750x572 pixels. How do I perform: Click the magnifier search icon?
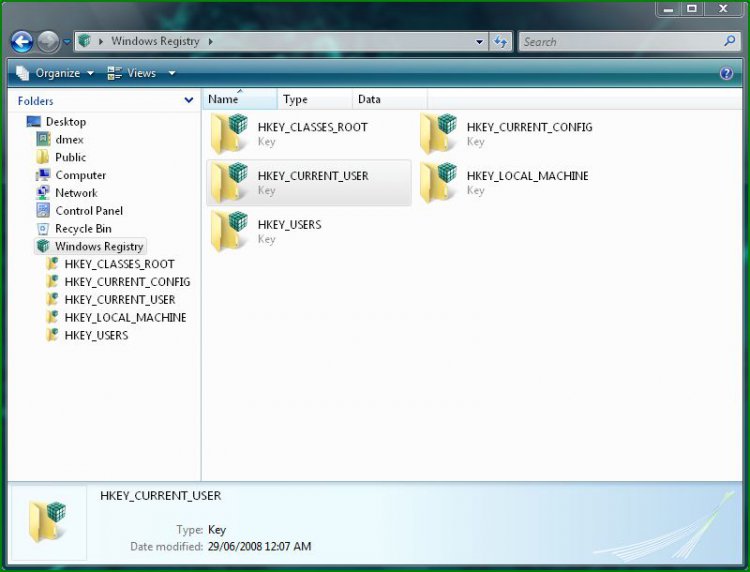pyautogui.click(x=730, y=42)
